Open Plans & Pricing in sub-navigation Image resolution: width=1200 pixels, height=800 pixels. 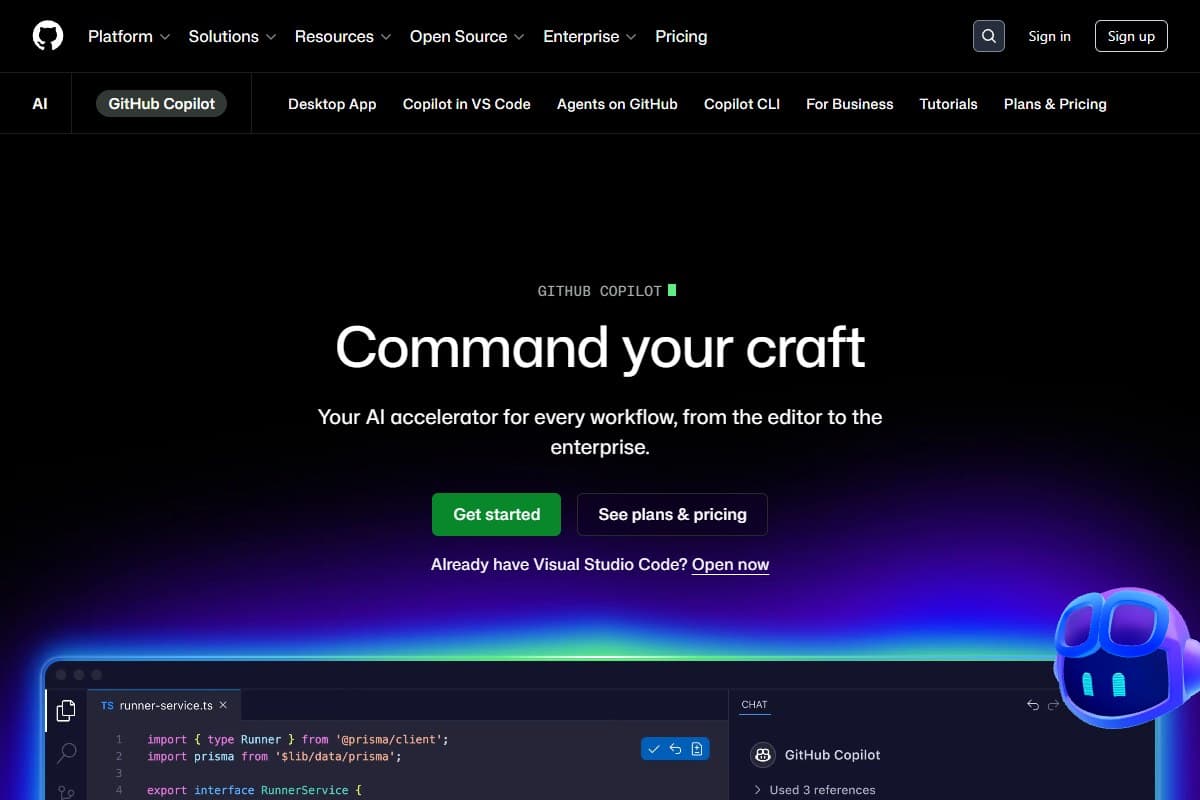pos(1055,104)
